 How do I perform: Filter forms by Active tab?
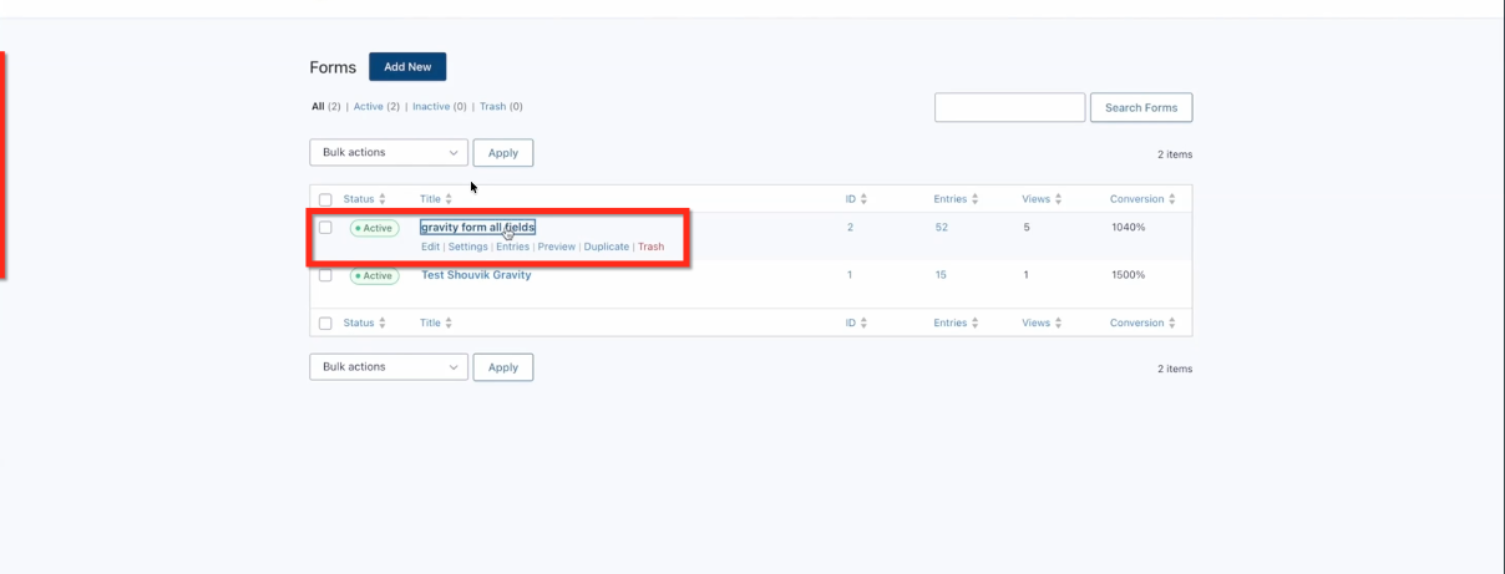point(376,106)
